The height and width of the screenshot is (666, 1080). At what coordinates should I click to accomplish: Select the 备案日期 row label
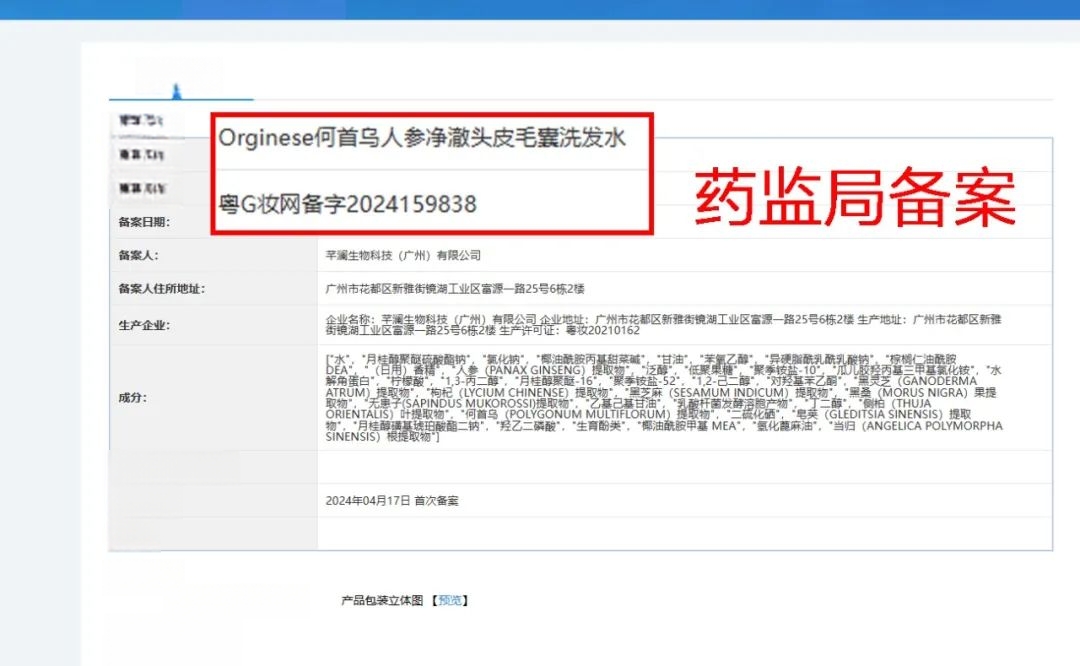point(144,222)
